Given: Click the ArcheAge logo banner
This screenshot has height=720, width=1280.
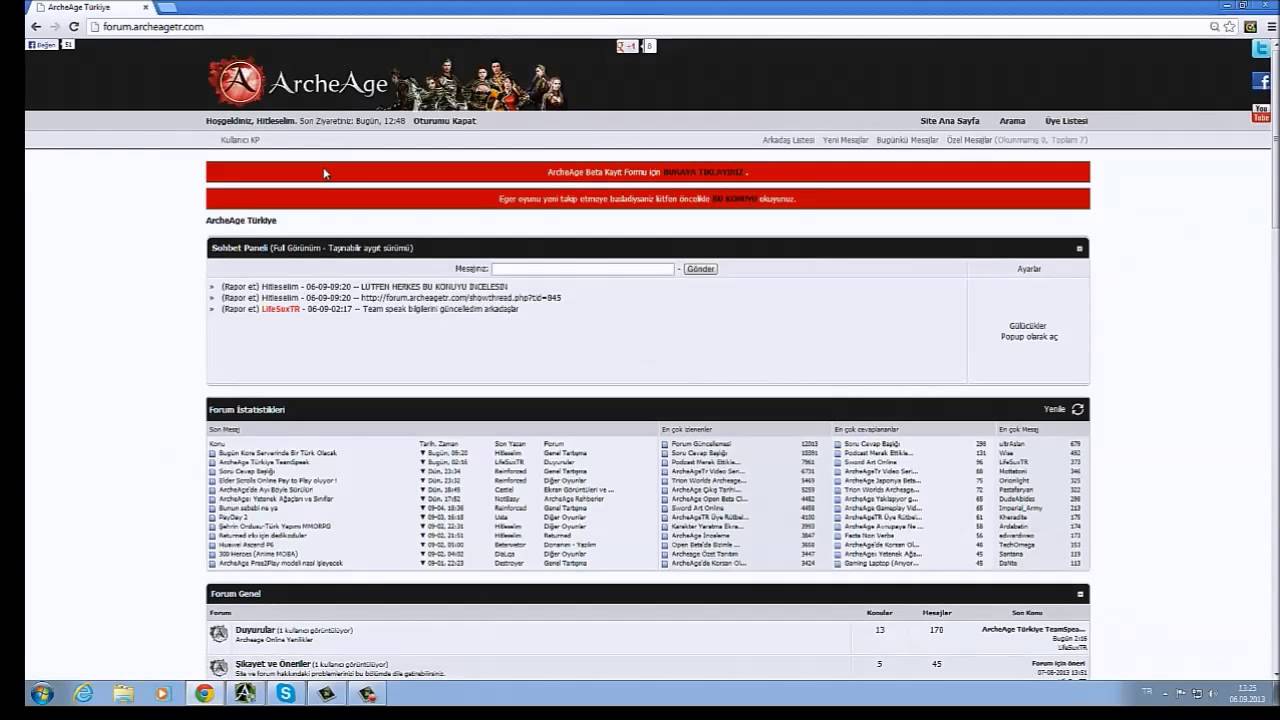Looking at the screenshot, I should (386, 84).
